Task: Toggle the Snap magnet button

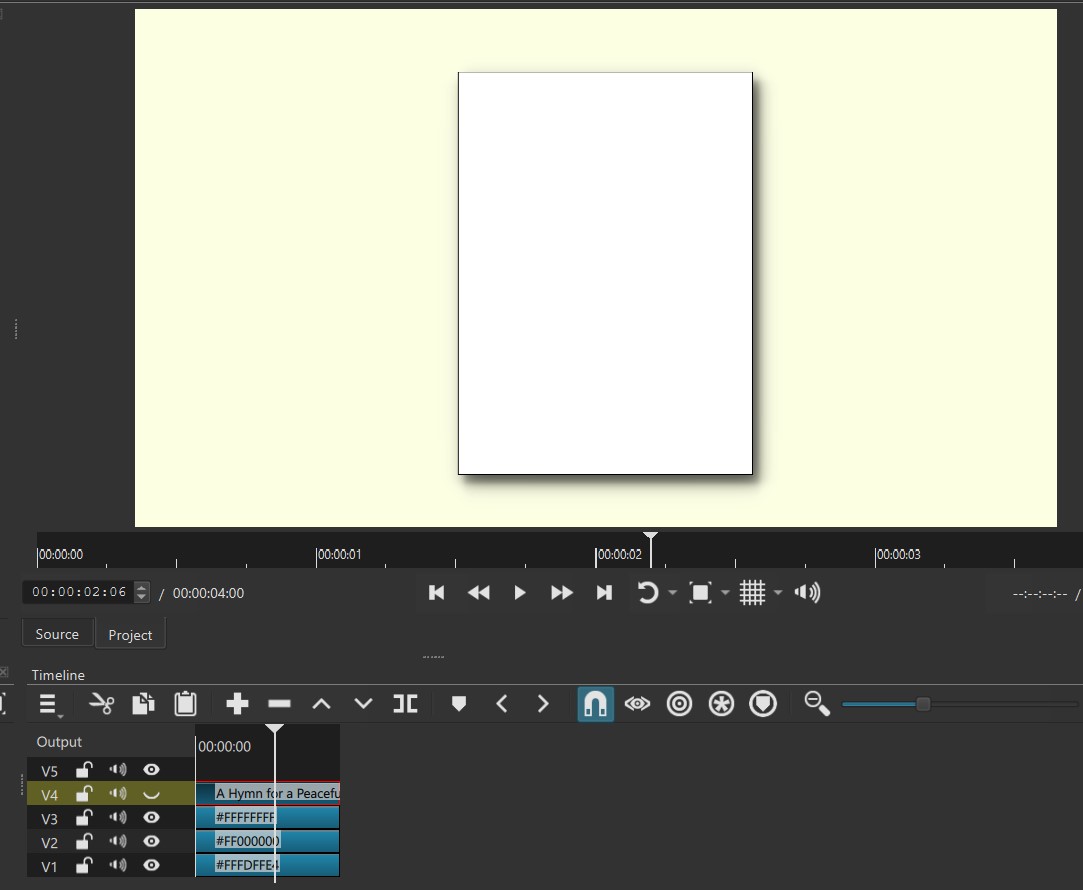Action: 595,704
